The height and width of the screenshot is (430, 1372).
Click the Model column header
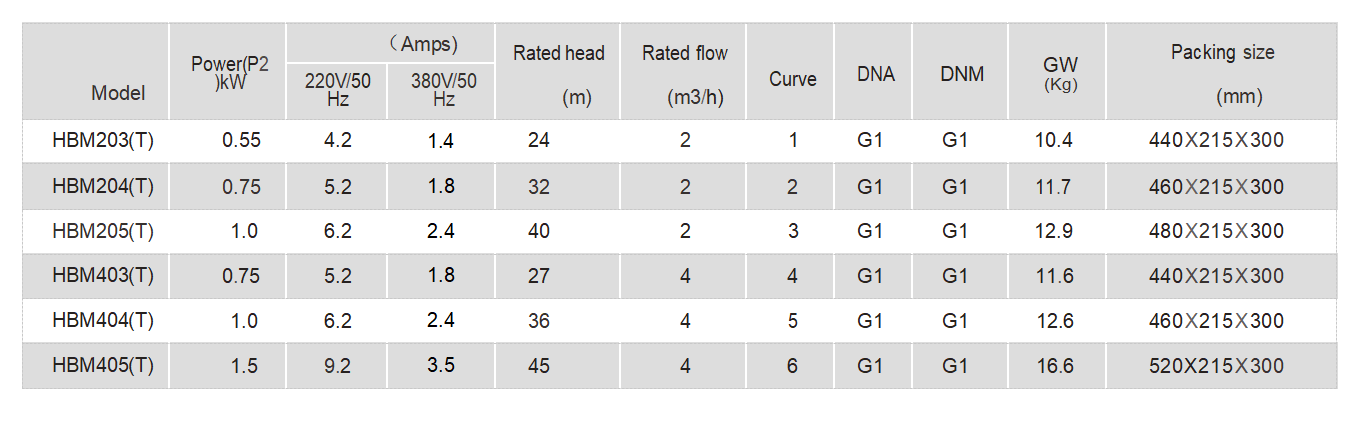coord(118,93)
